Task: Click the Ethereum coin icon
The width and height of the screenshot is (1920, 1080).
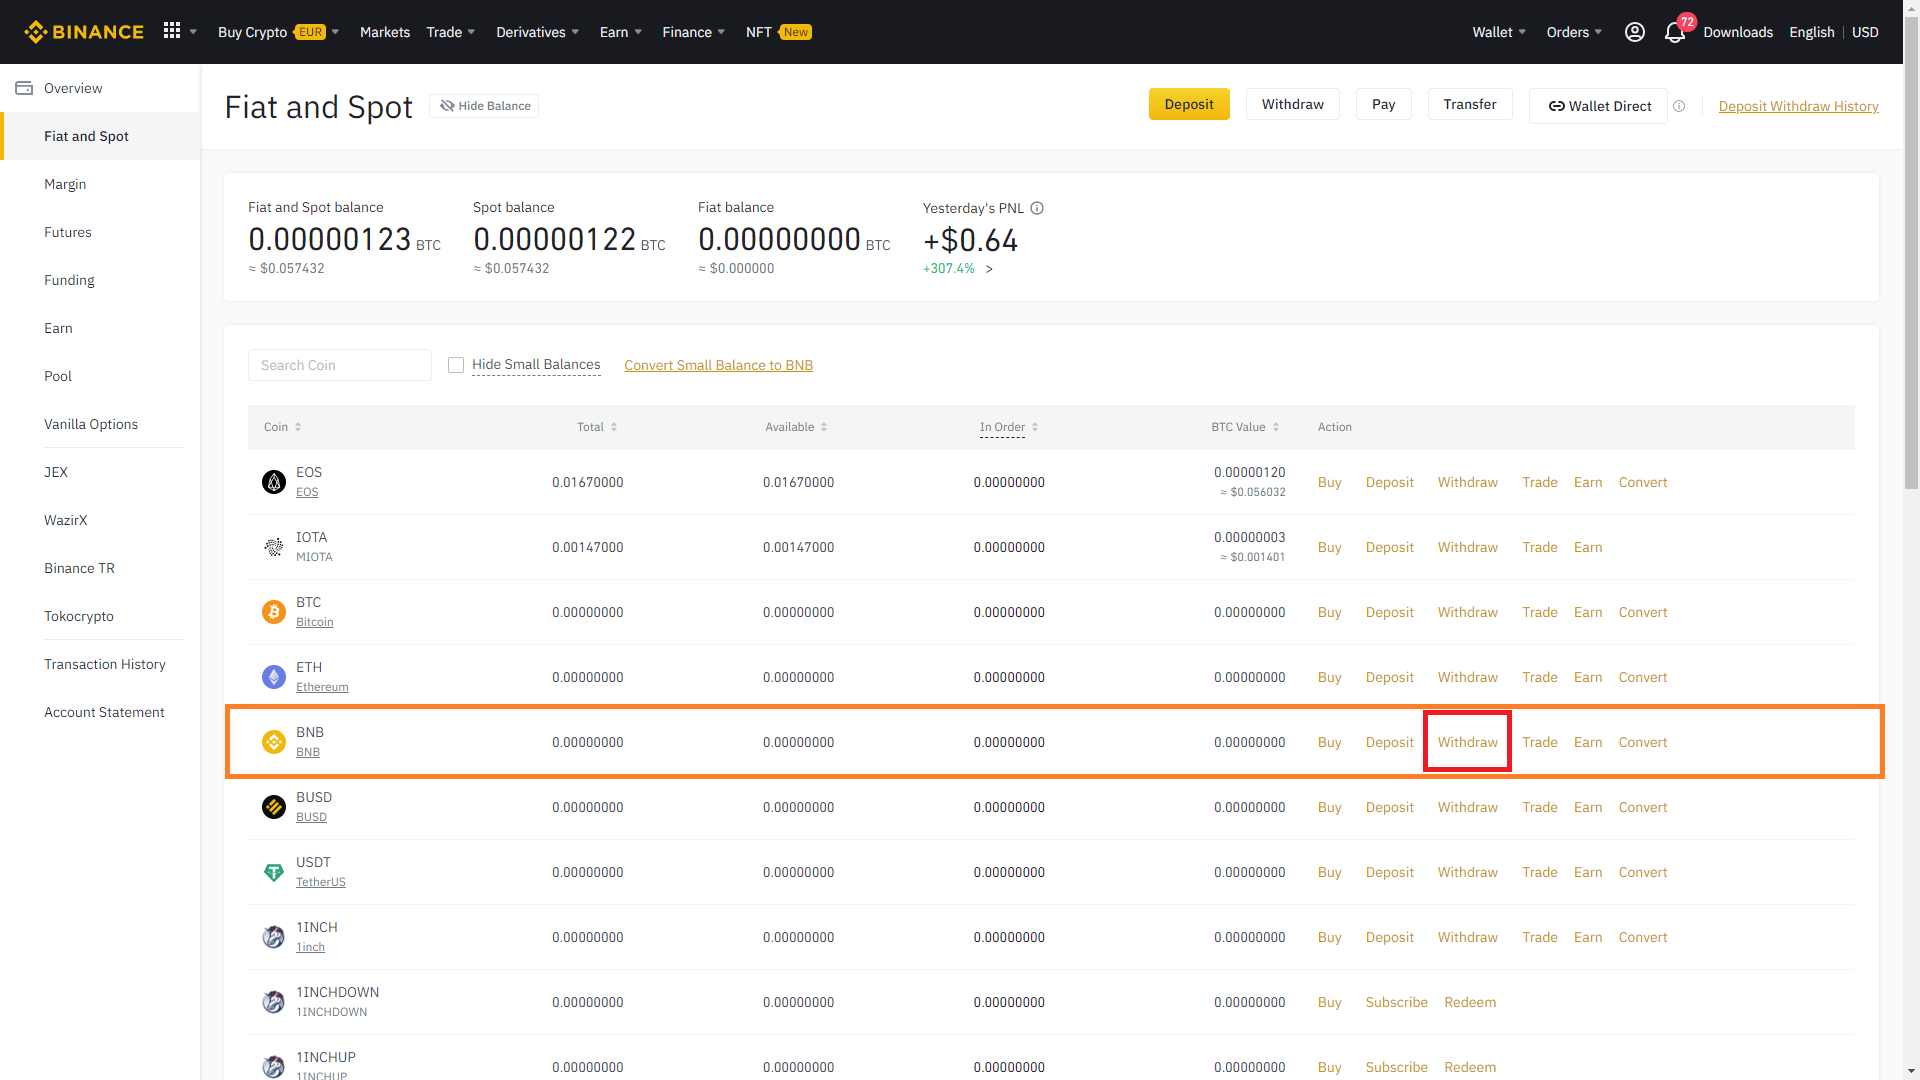Action: click(274, 677)
